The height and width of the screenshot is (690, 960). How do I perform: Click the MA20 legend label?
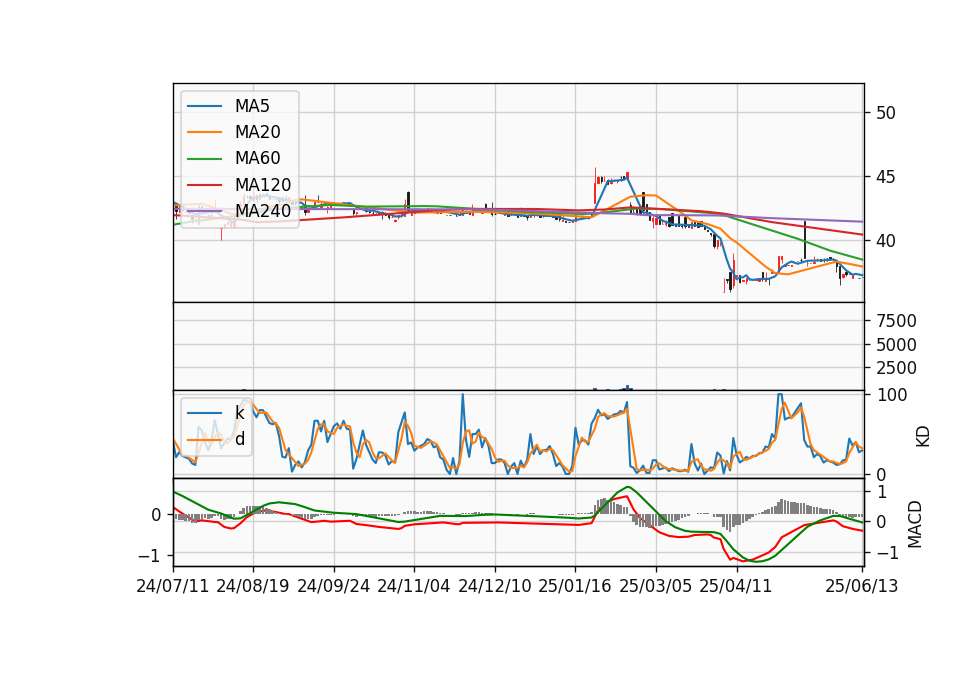257,132
